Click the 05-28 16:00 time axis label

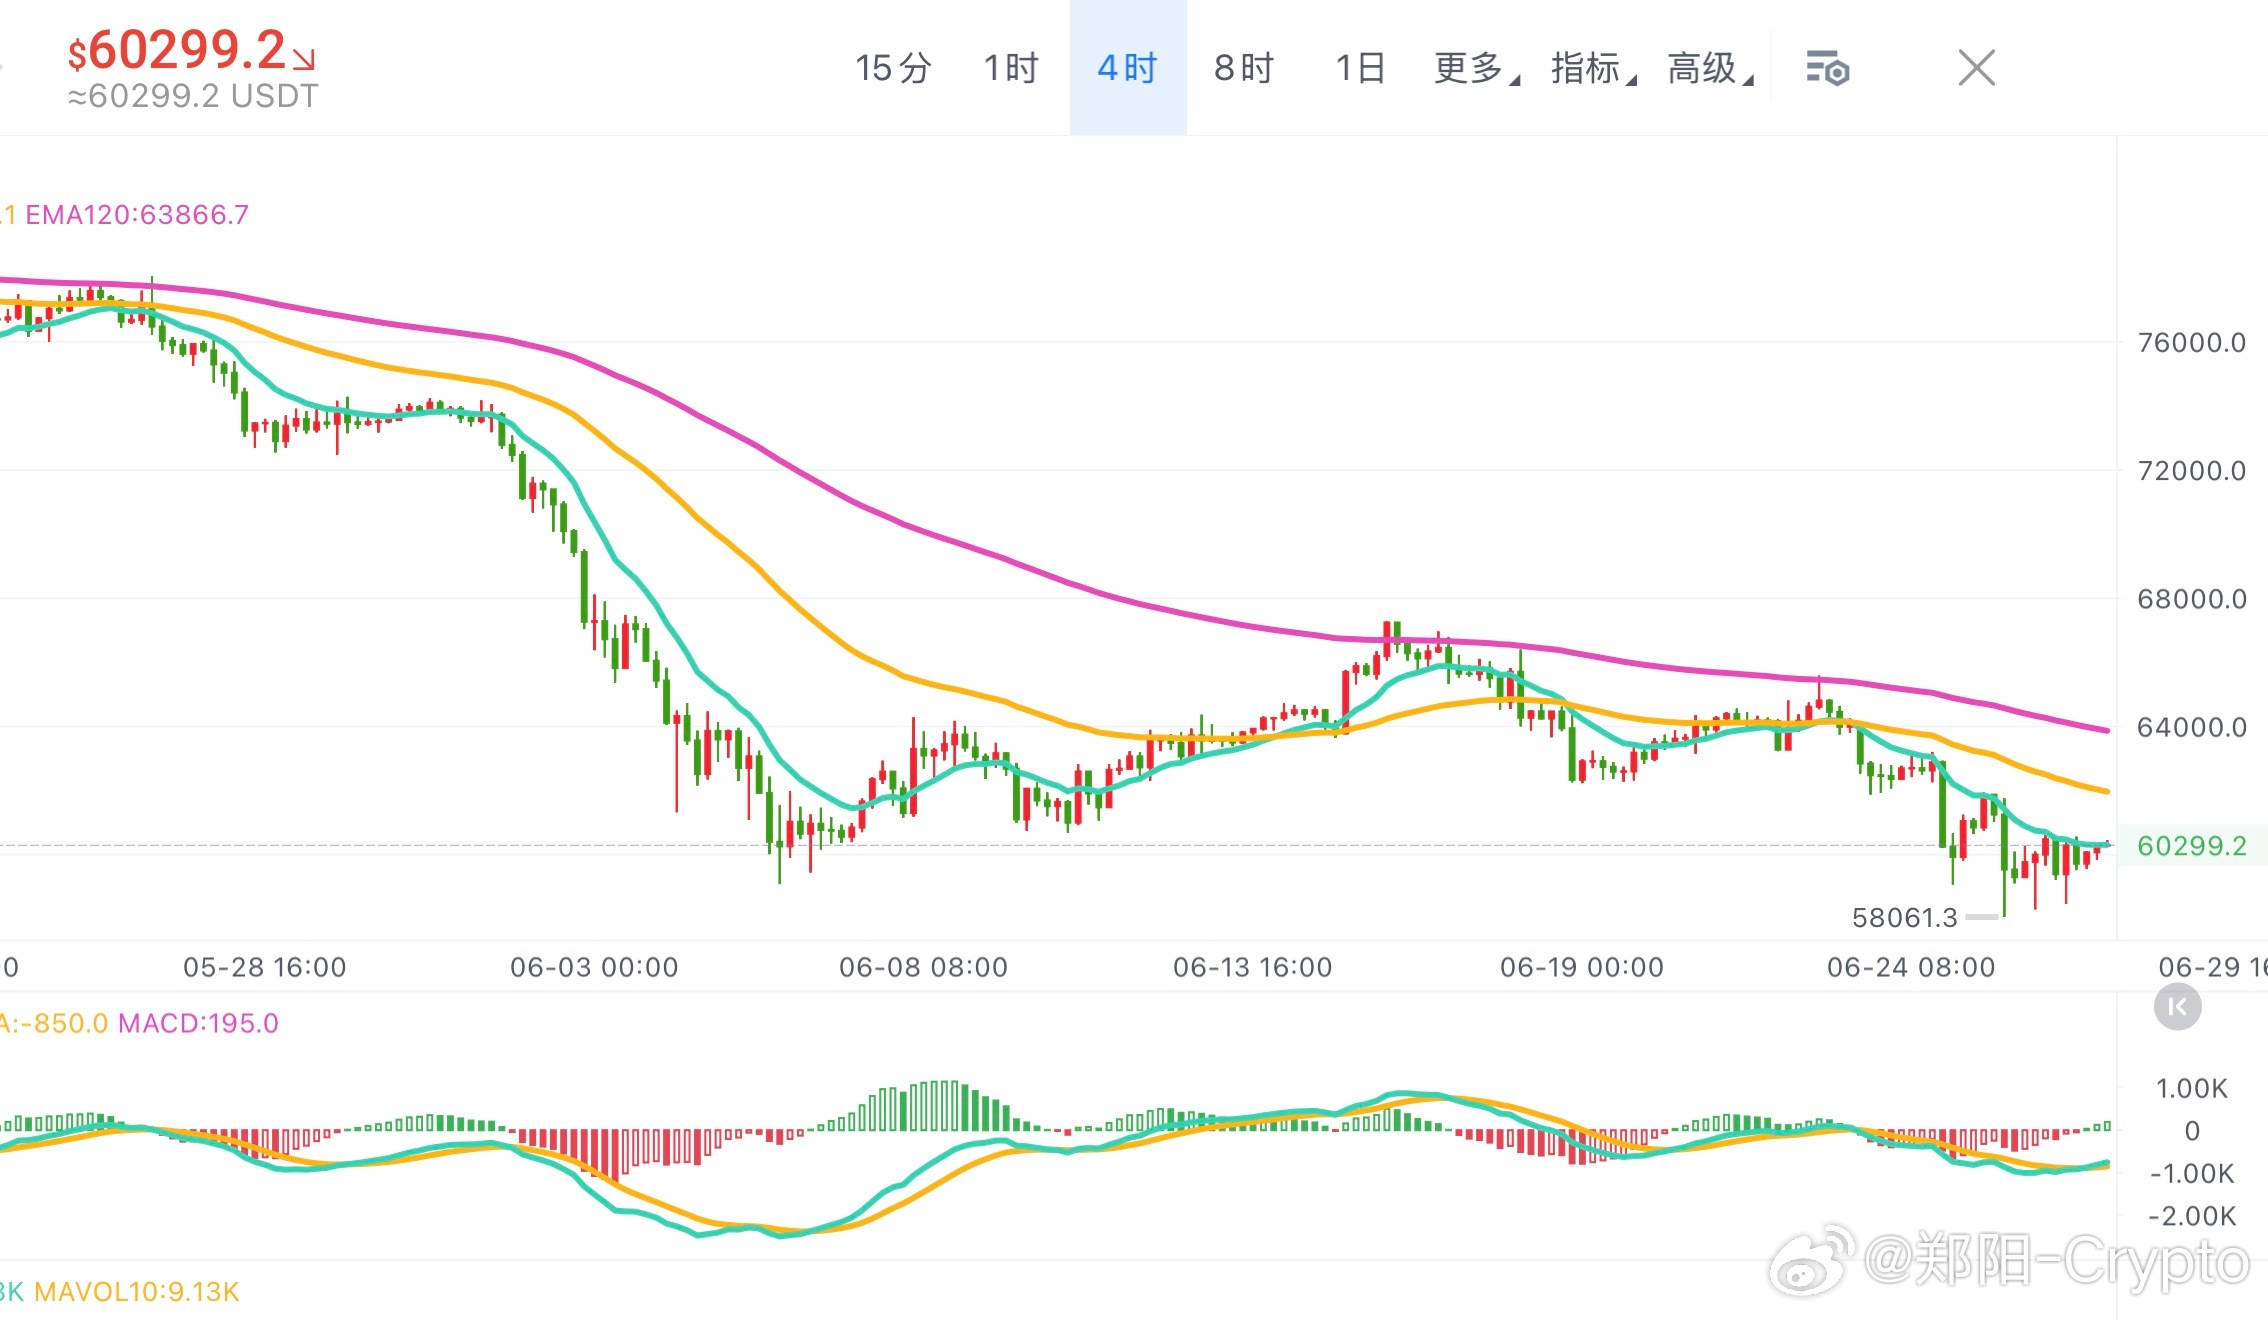pos(265,967)
